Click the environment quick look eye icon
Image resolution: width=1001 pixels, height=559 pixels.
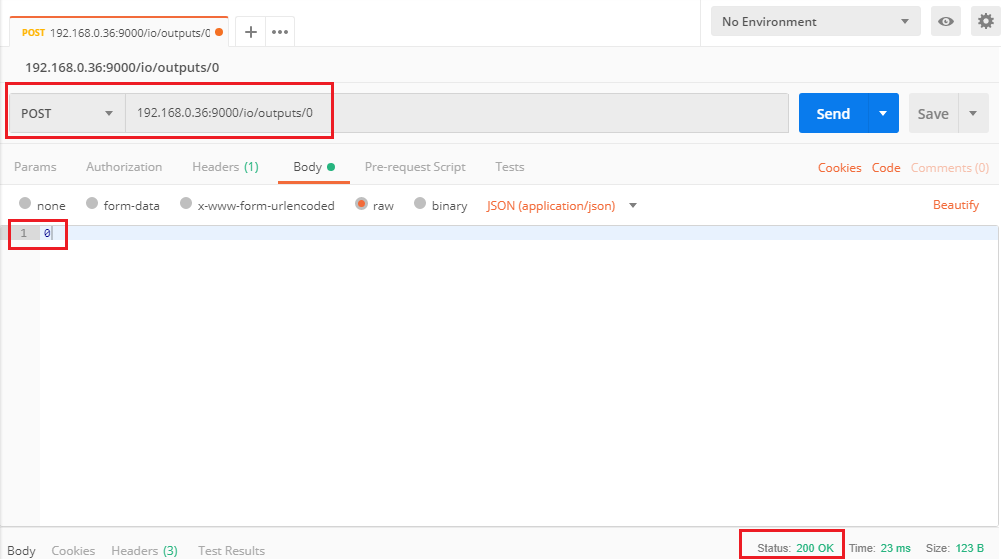pyautogui.click(x=945, y=22)
